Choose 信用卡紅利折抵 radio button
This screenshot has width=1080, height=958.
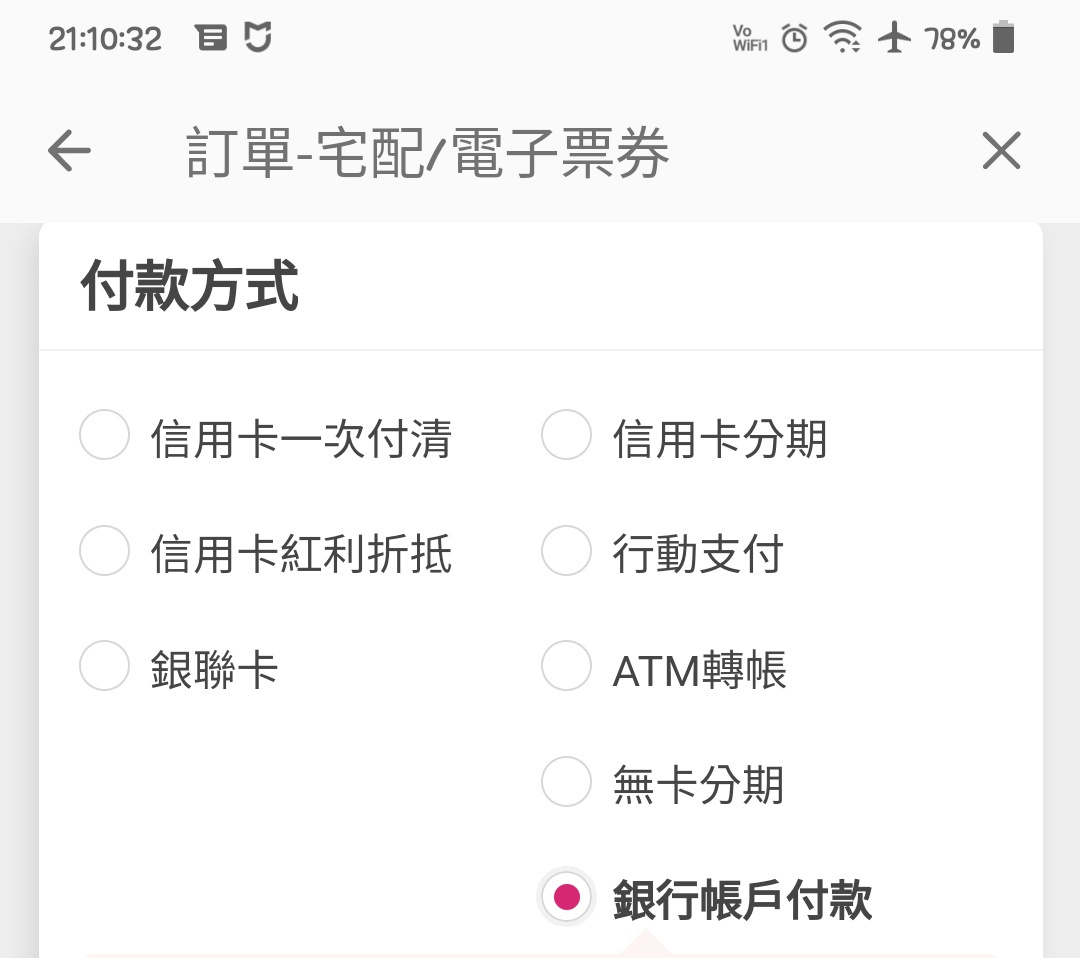coord(105,552)
